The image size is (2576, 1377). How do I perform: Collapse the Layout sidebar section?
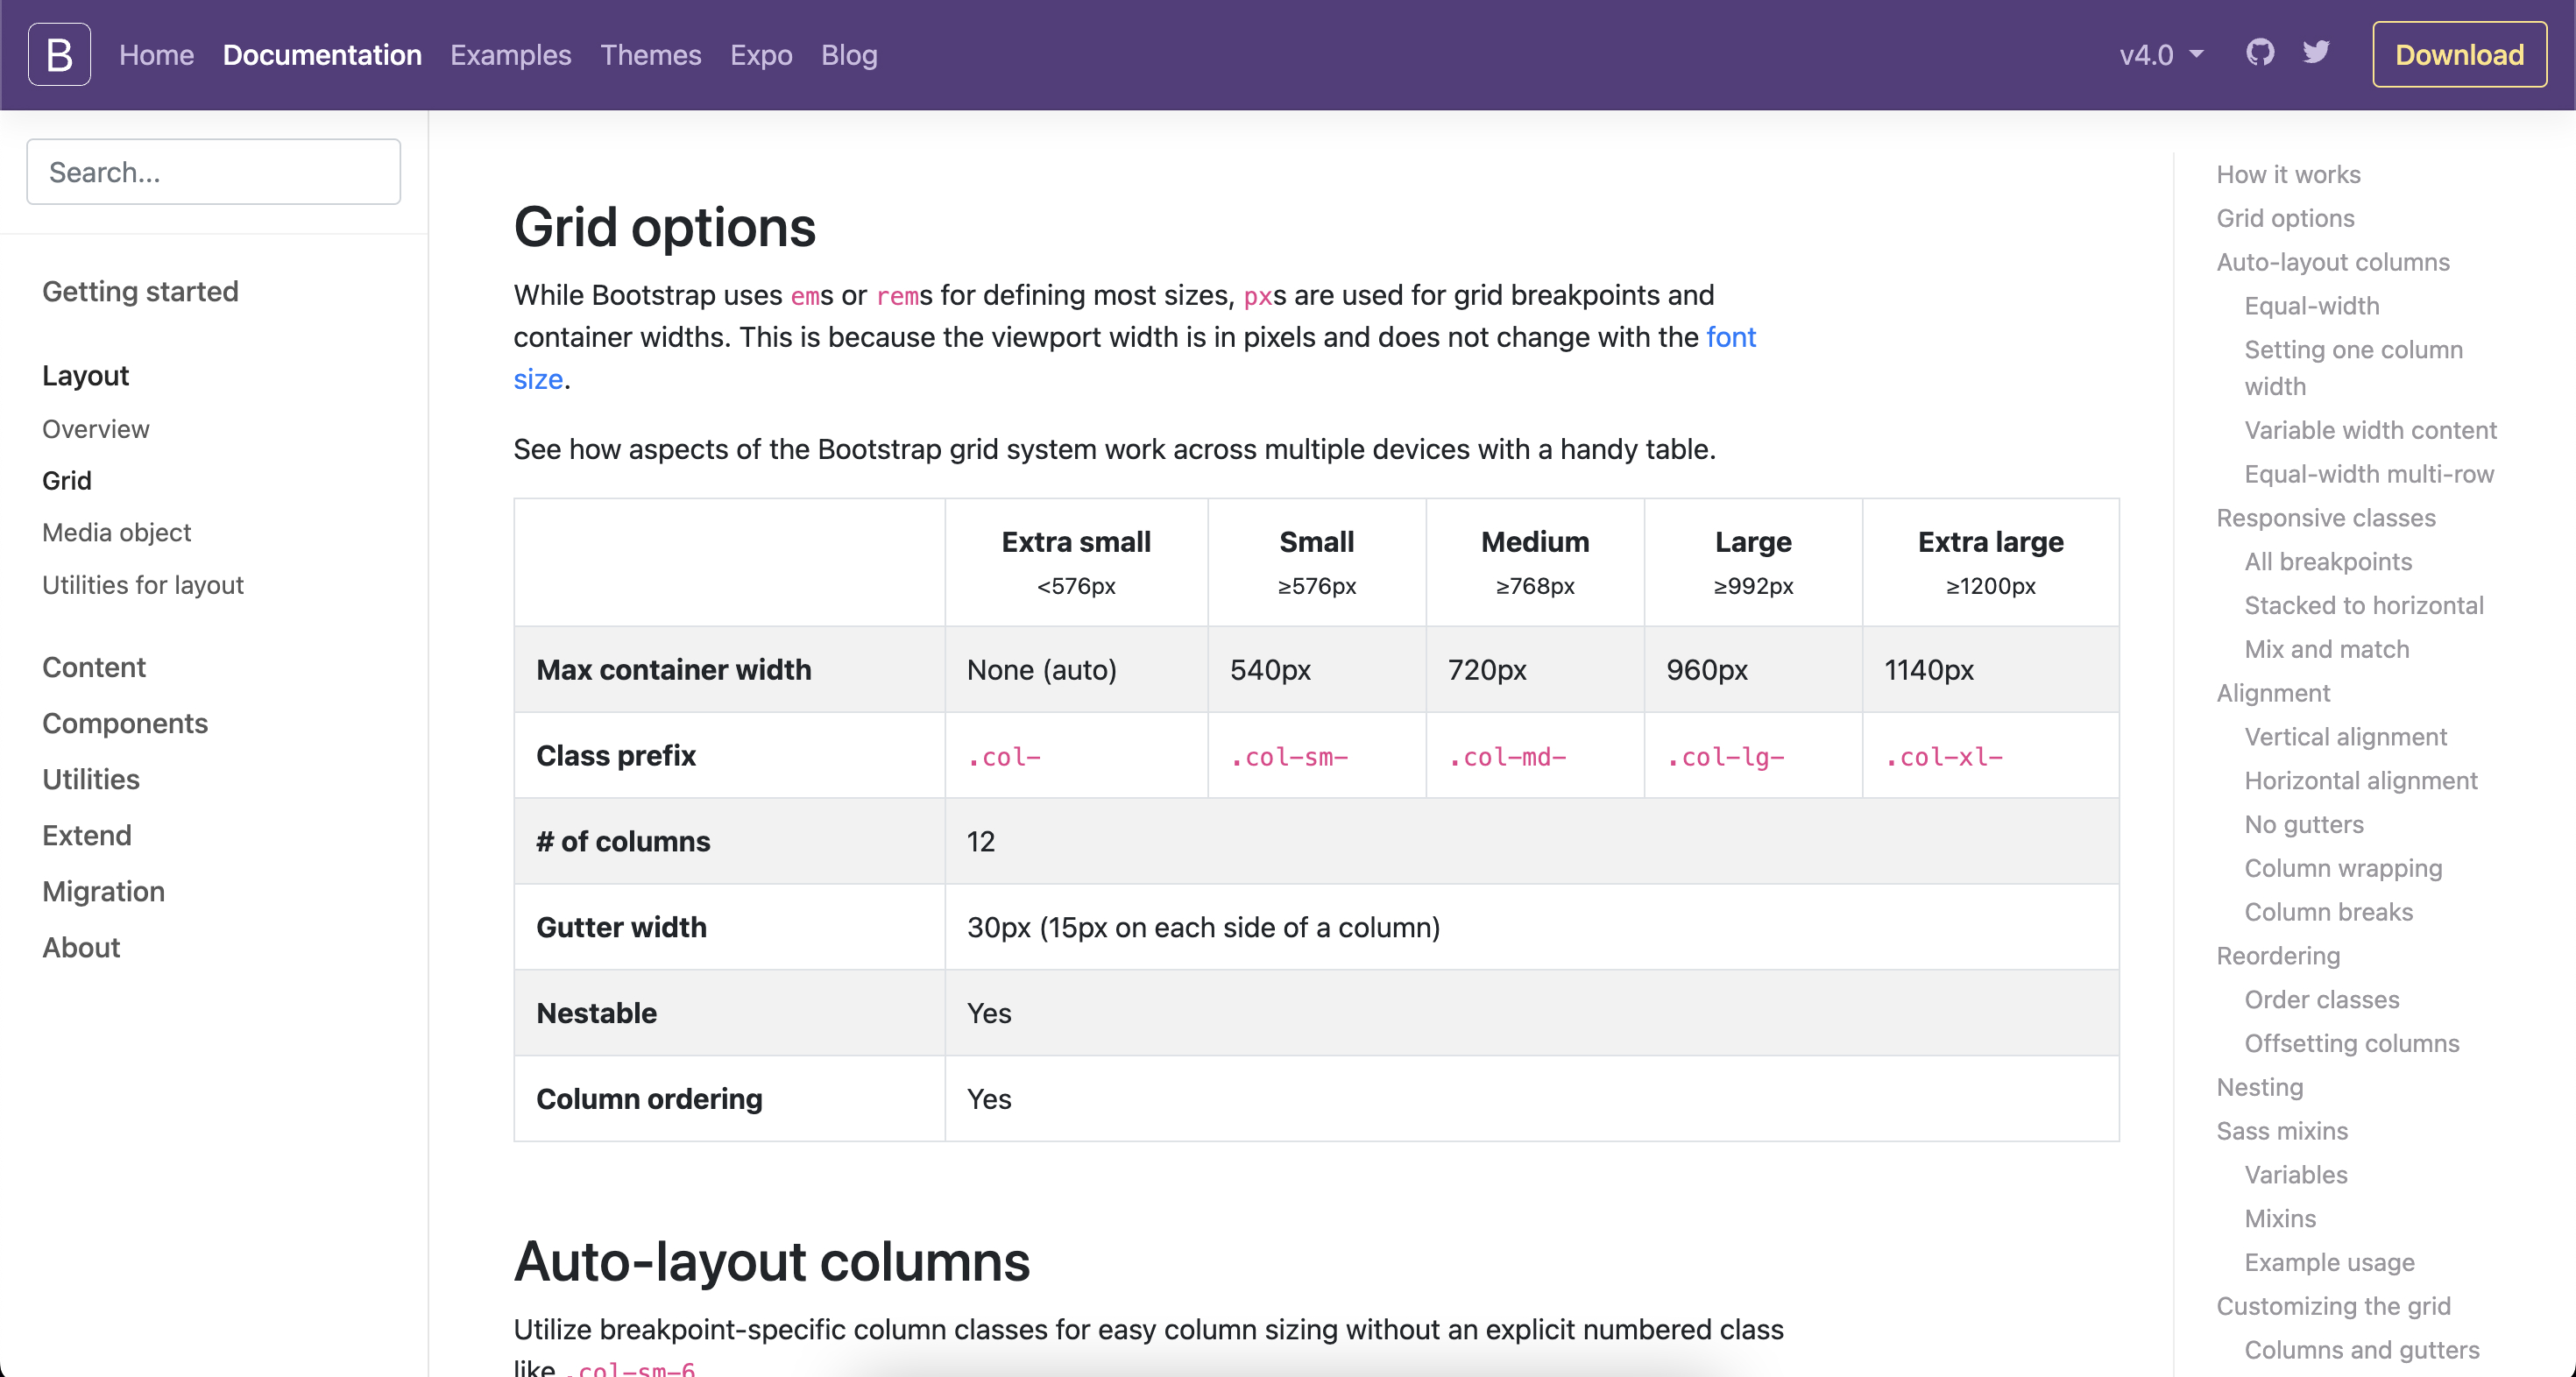pyautogui.click(x=85, y=375)
